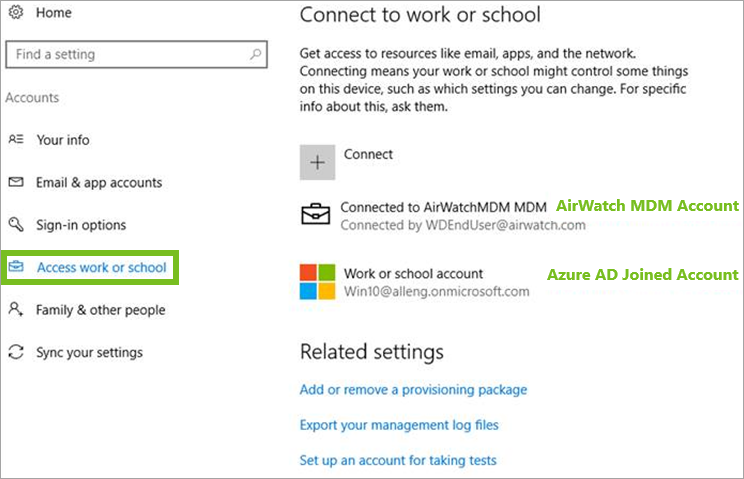Click the Your info person icon

(x=16, y=139)
